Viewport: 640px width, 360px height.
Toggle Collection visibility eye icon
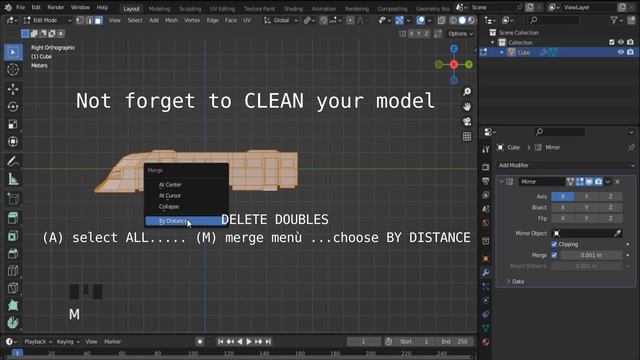pyautogui.click(x=621, y=42)
